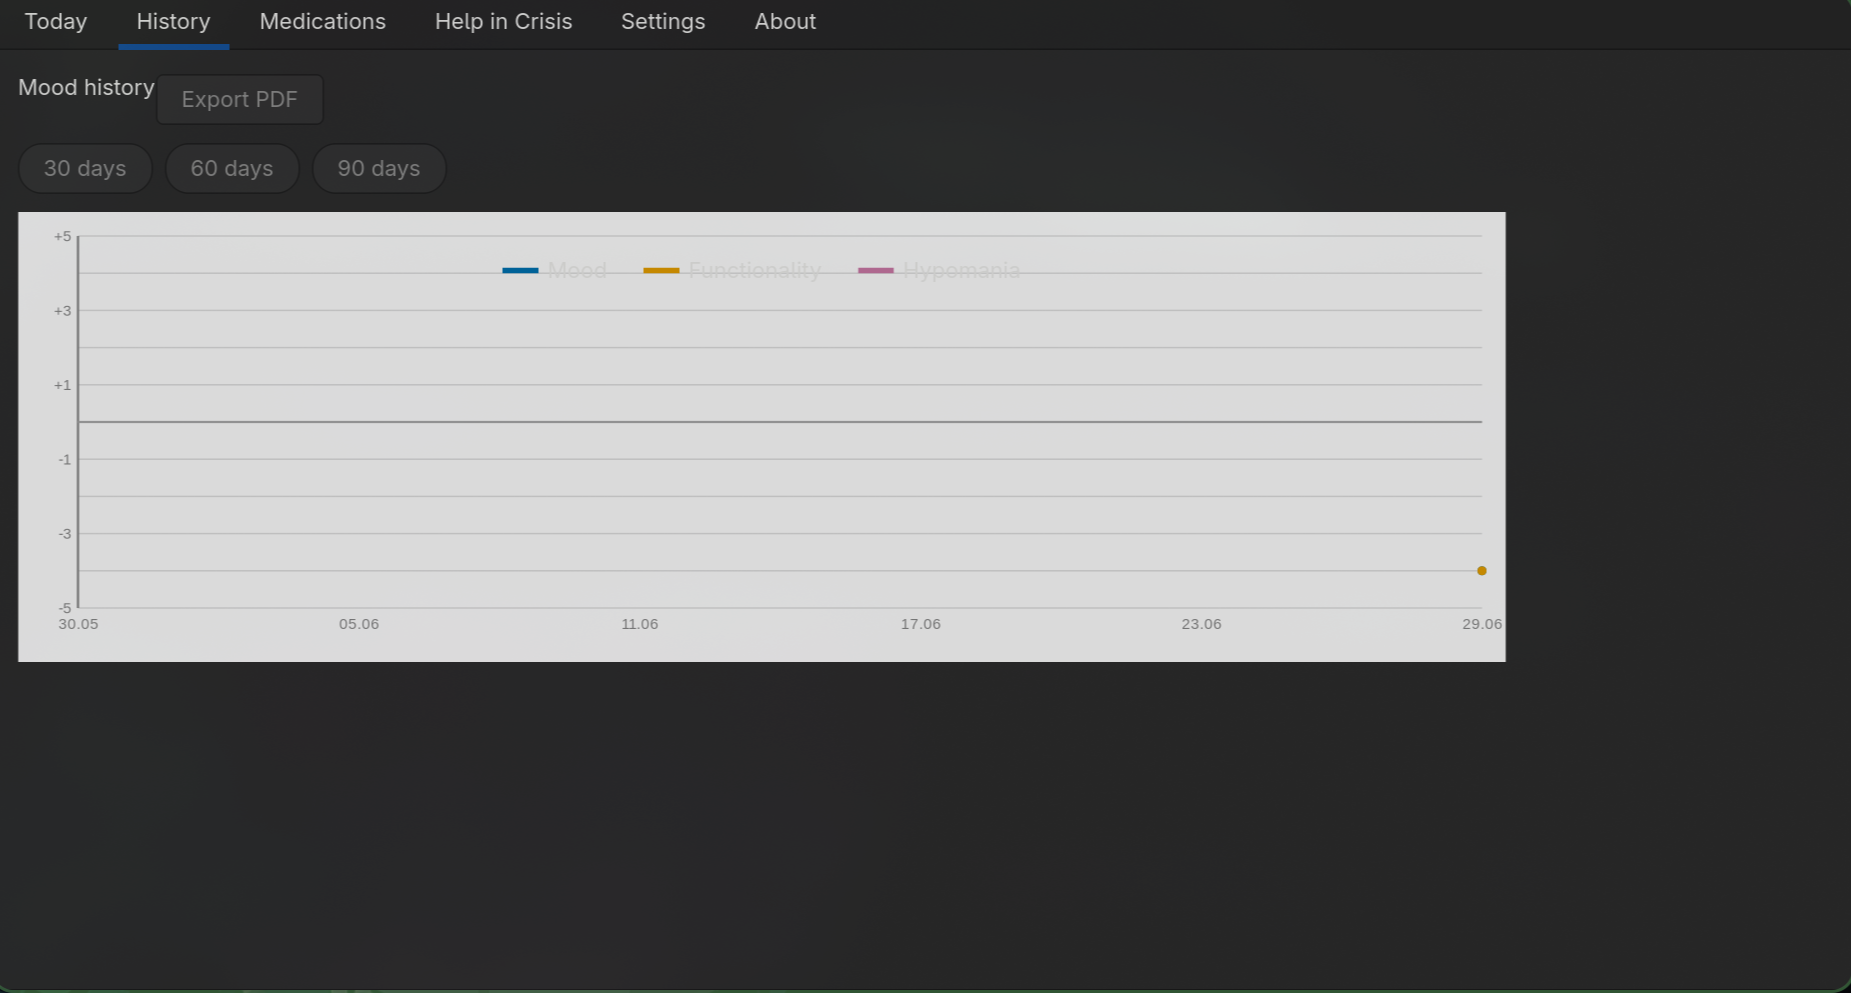Select the History tab
The width and height of the screenshot is (1851, 993).
173,22
